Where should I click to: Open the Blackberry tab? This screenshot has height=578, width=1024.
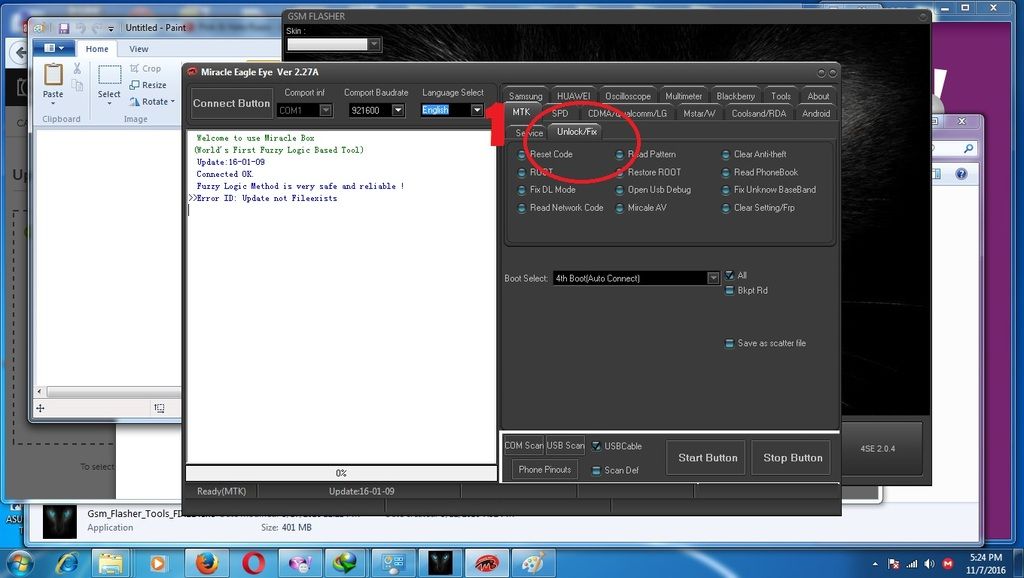(735, 96)
